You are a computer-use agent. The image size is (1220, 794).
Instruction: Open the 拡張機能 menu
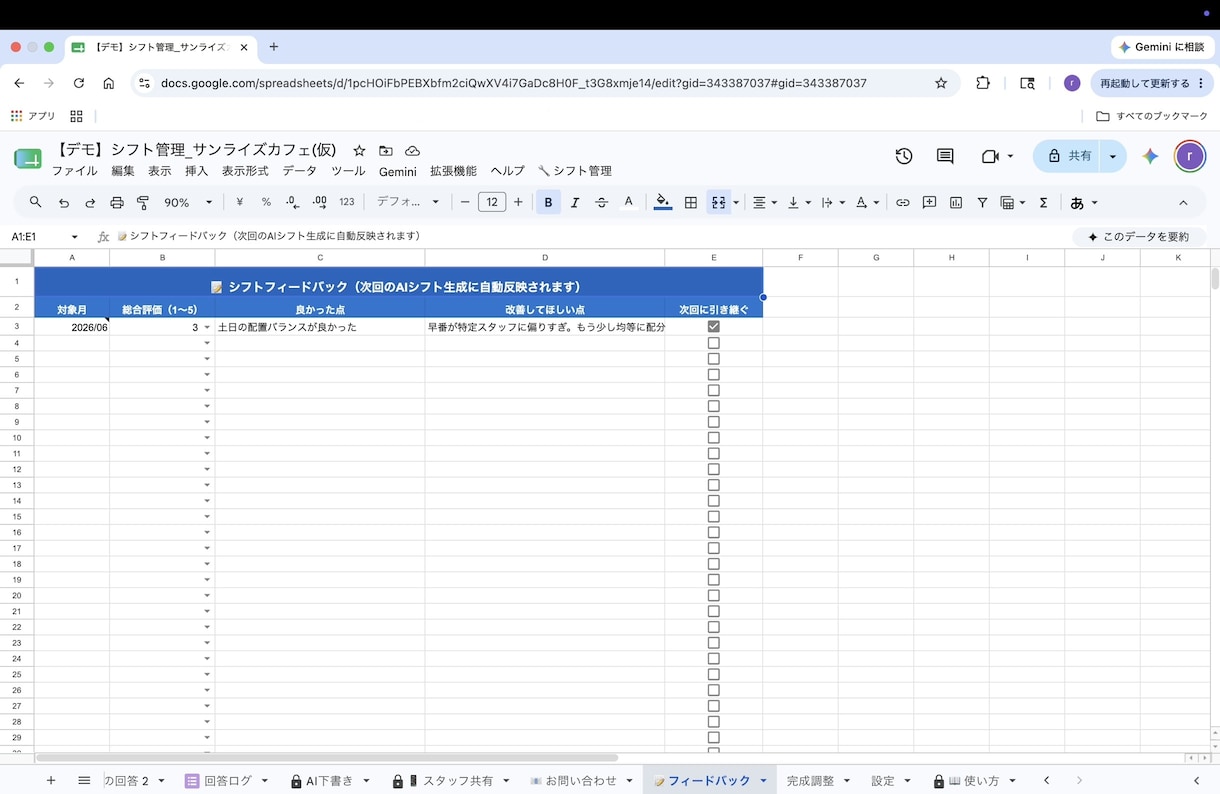454,171
